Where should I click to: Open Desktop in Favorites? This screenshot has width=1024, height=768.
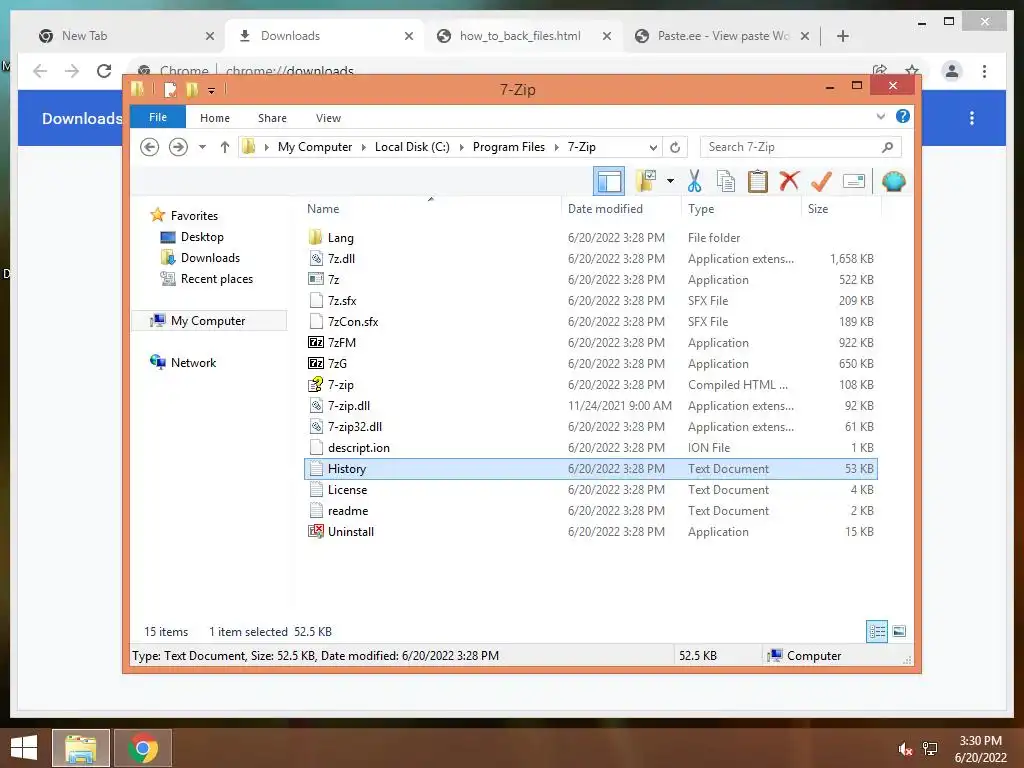click(x=202, y=236)
